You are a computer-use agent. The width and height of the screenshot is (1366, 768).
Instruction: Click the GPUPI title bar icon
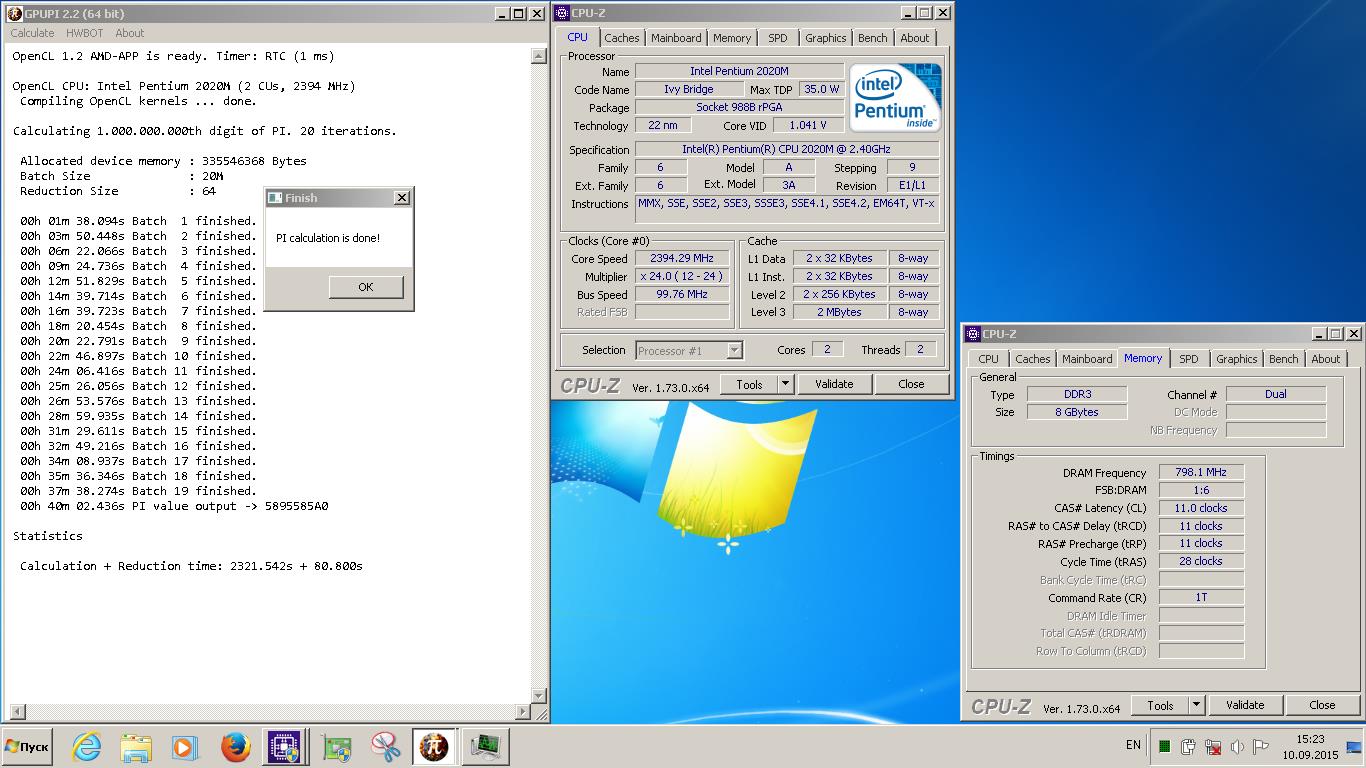pyautogui.click(x=14, y=14)
